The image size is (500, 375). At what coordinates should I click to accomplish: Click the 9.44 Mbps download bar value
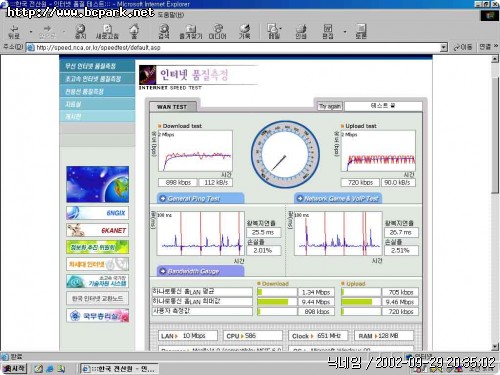(x=316, y=302)
